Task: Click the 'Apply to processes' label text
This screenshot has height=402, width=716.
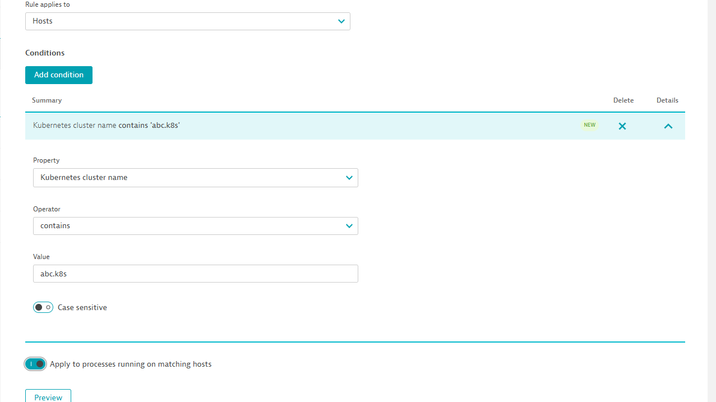Action: click(x=130, y=364)
